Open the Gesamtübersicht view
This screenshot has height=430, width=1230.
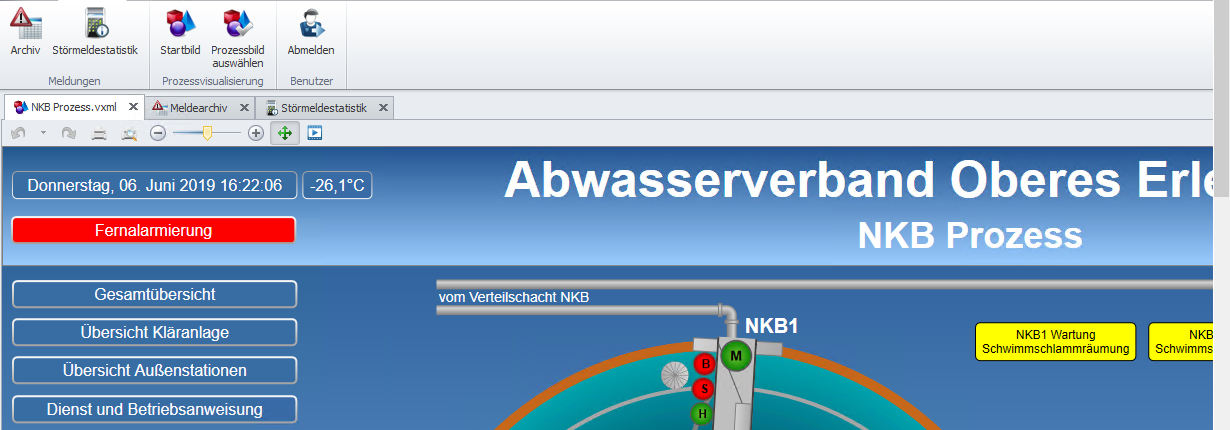(154, 294)
